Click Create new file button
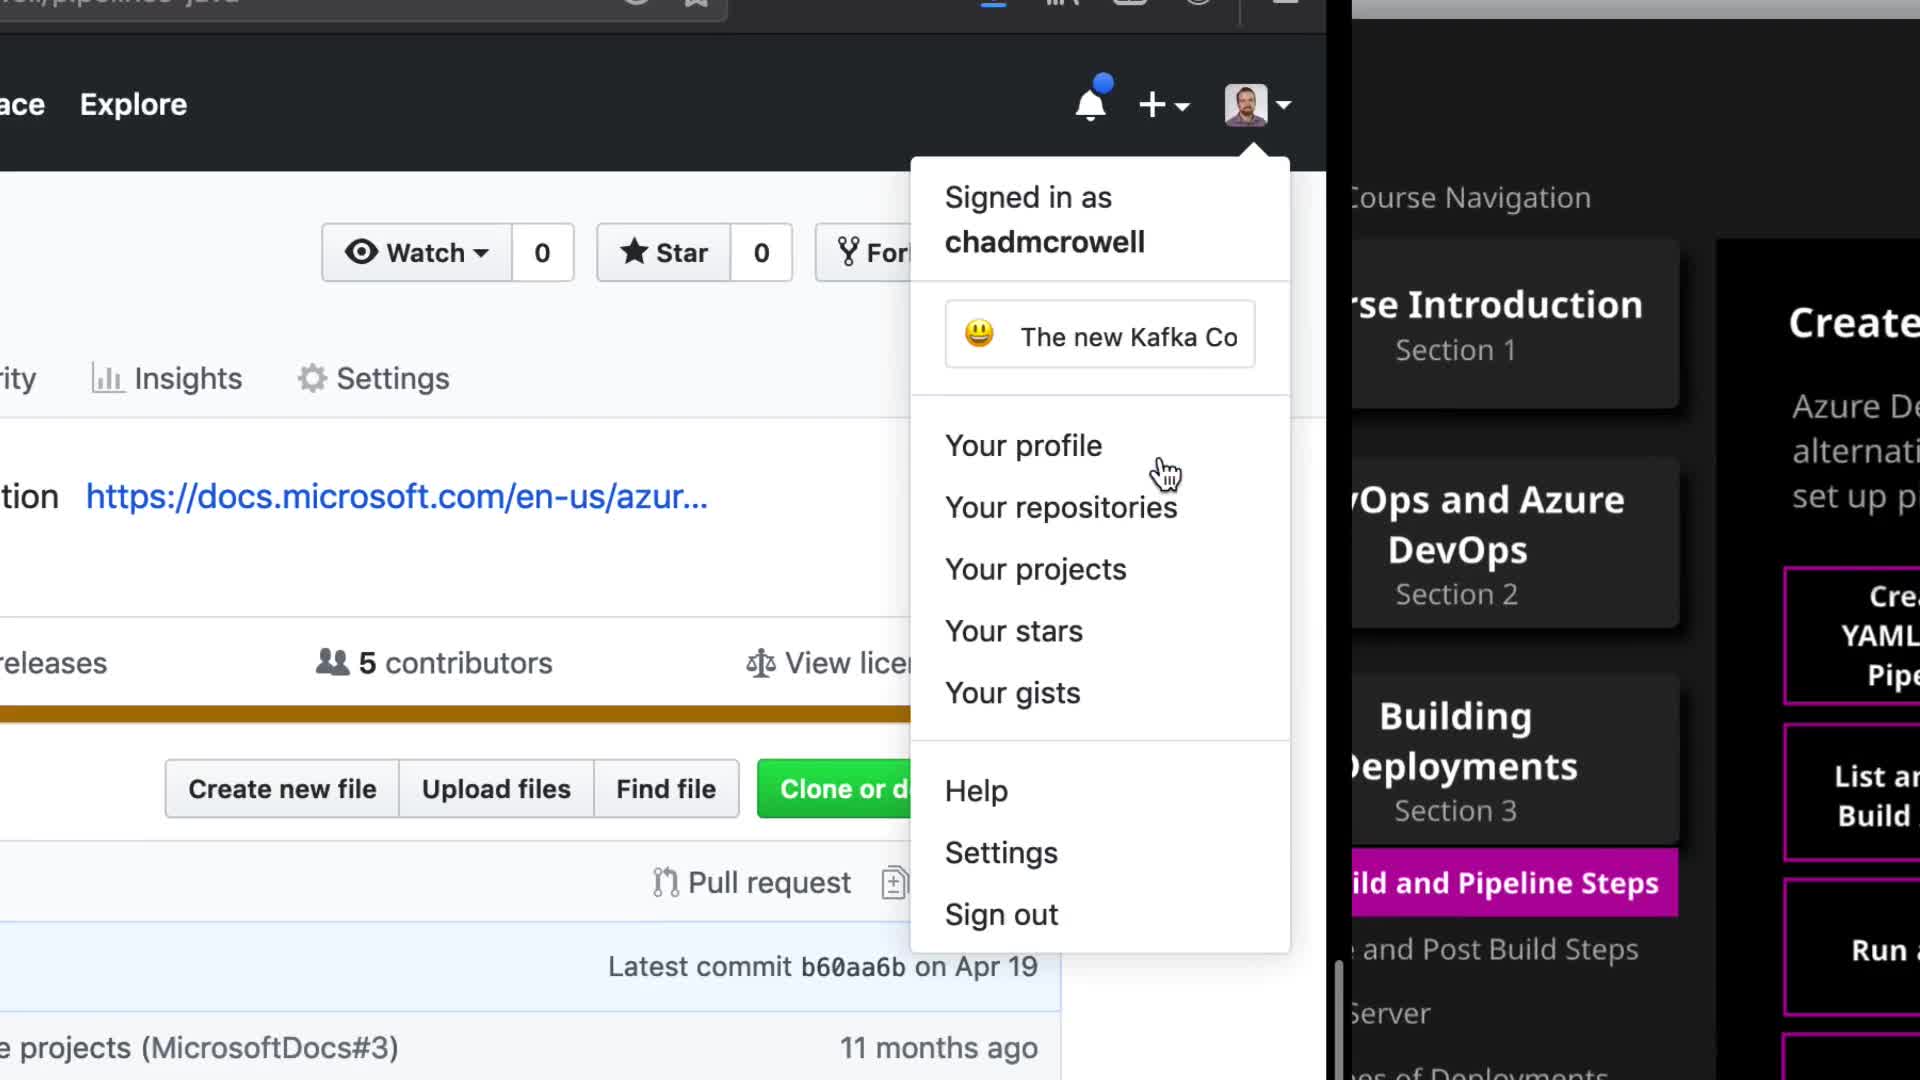Screen dimensions: 1920x1080 tap(282, 789)
